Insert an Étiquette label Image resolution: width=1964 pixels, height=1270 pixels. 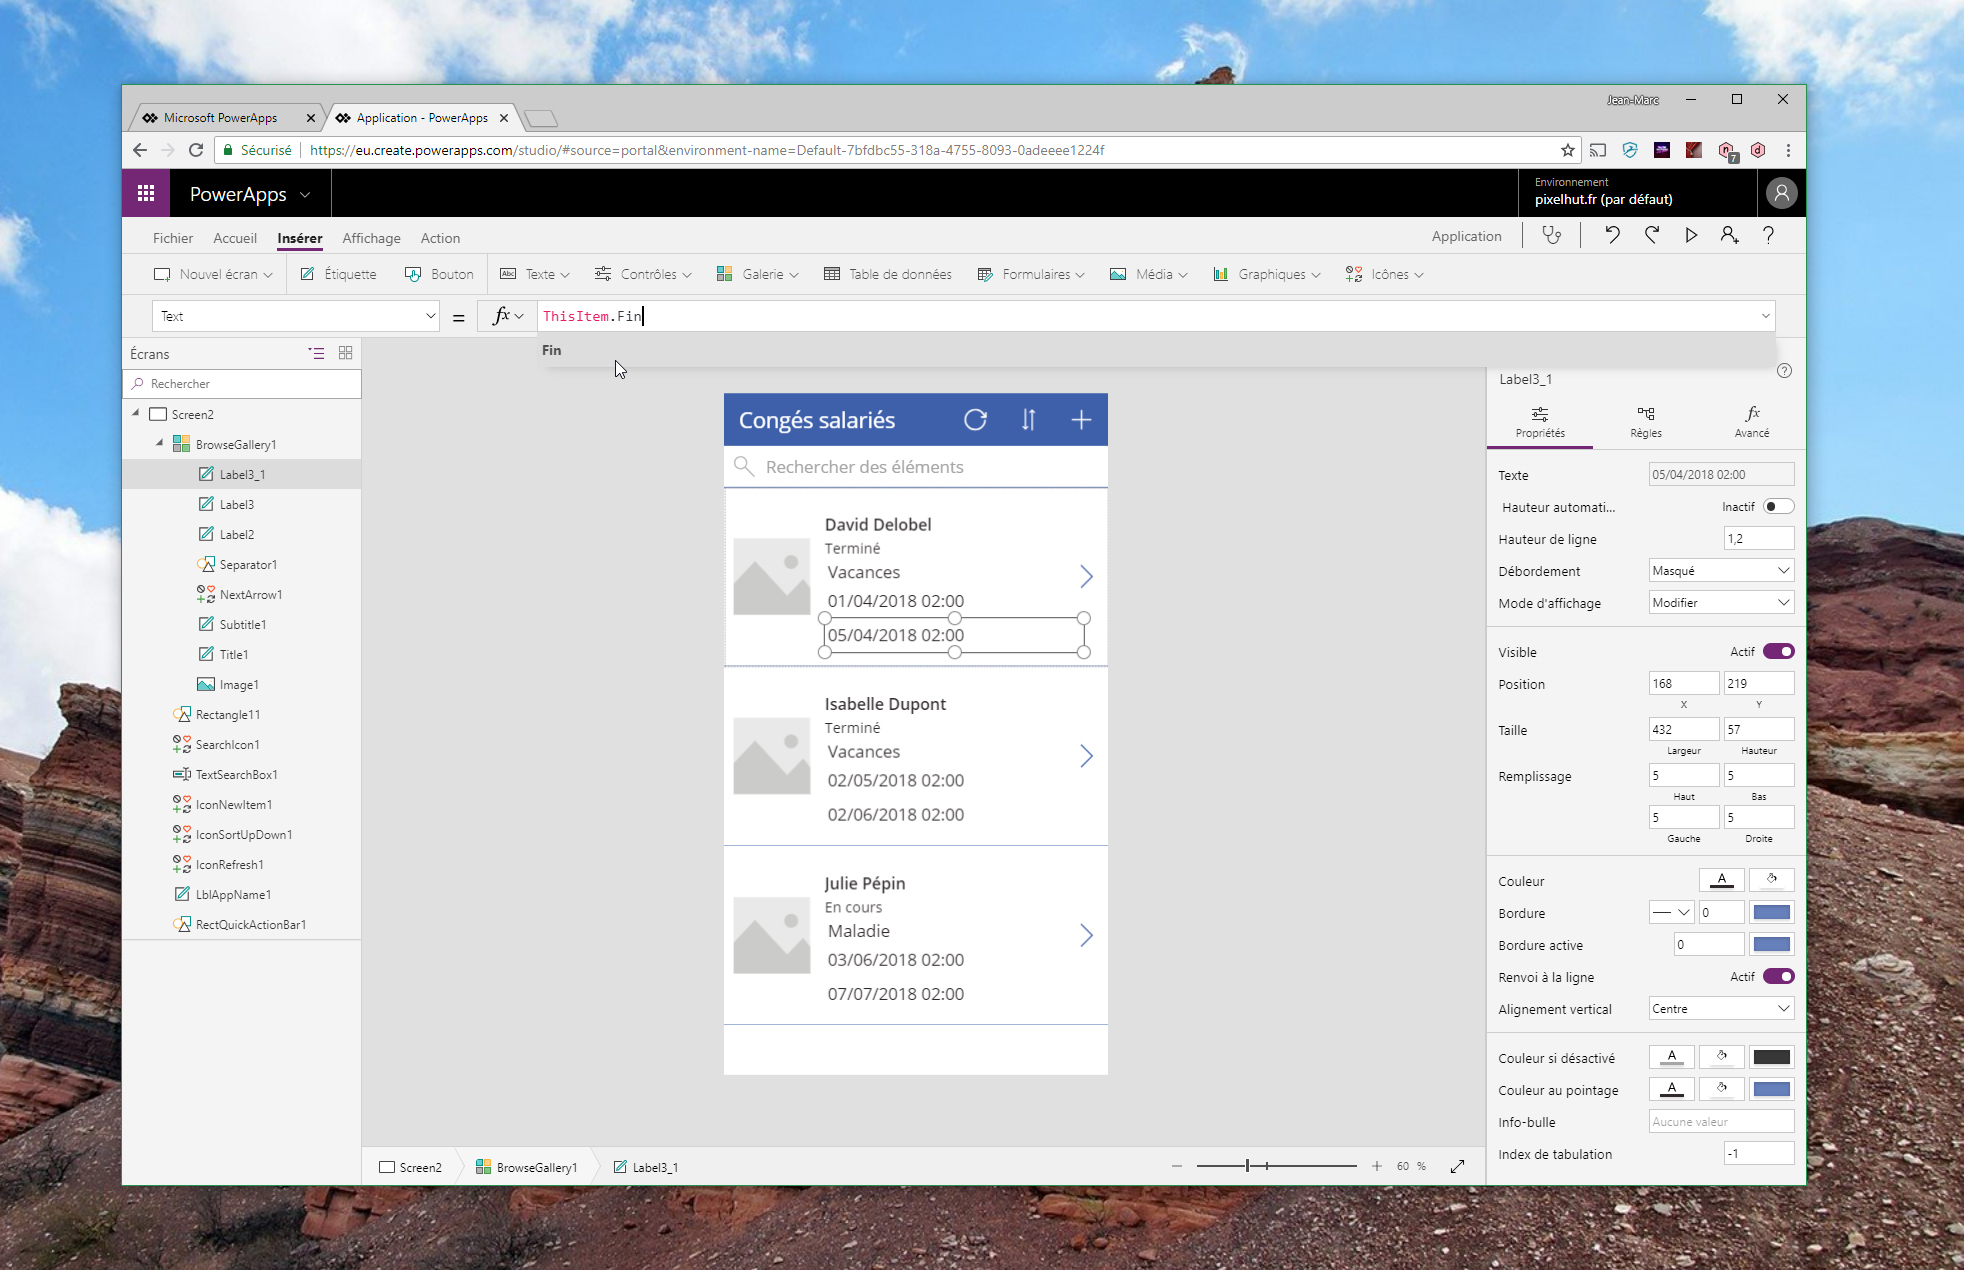[339, 274]
